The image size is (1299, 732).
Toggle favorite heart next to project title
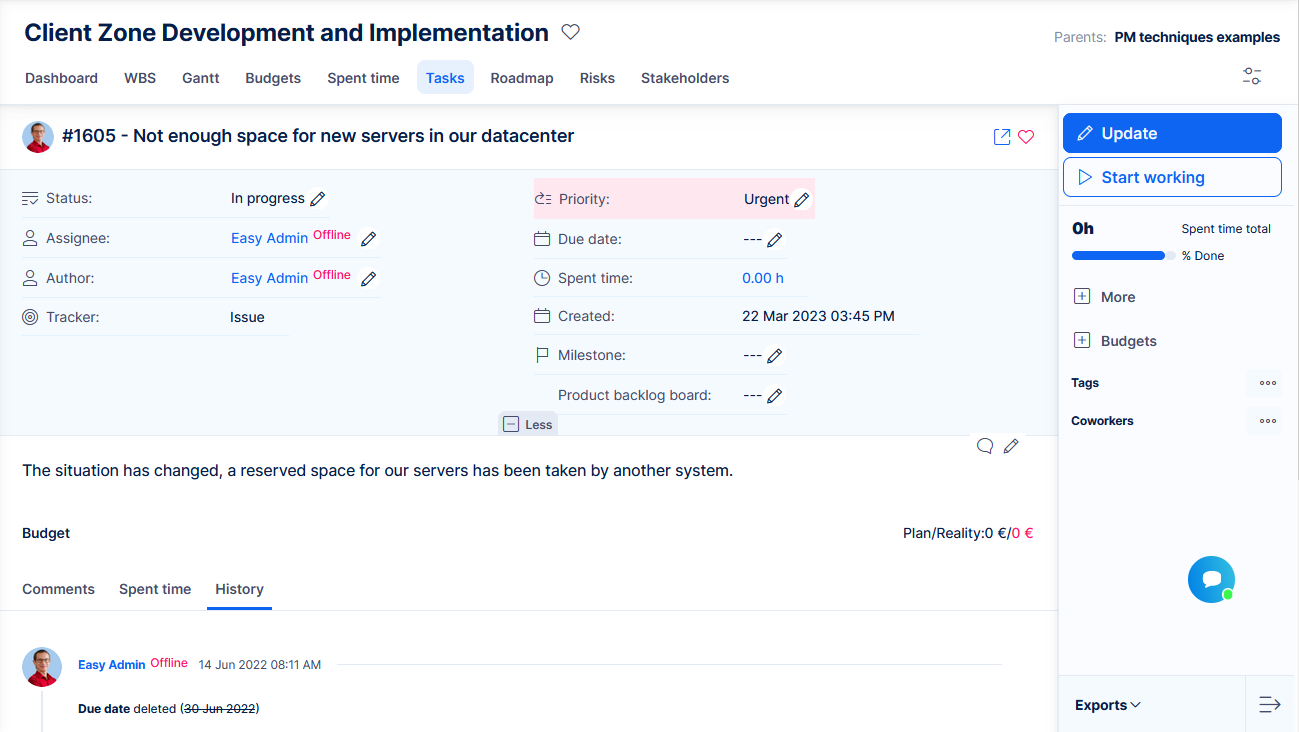[x=570, y=32]
